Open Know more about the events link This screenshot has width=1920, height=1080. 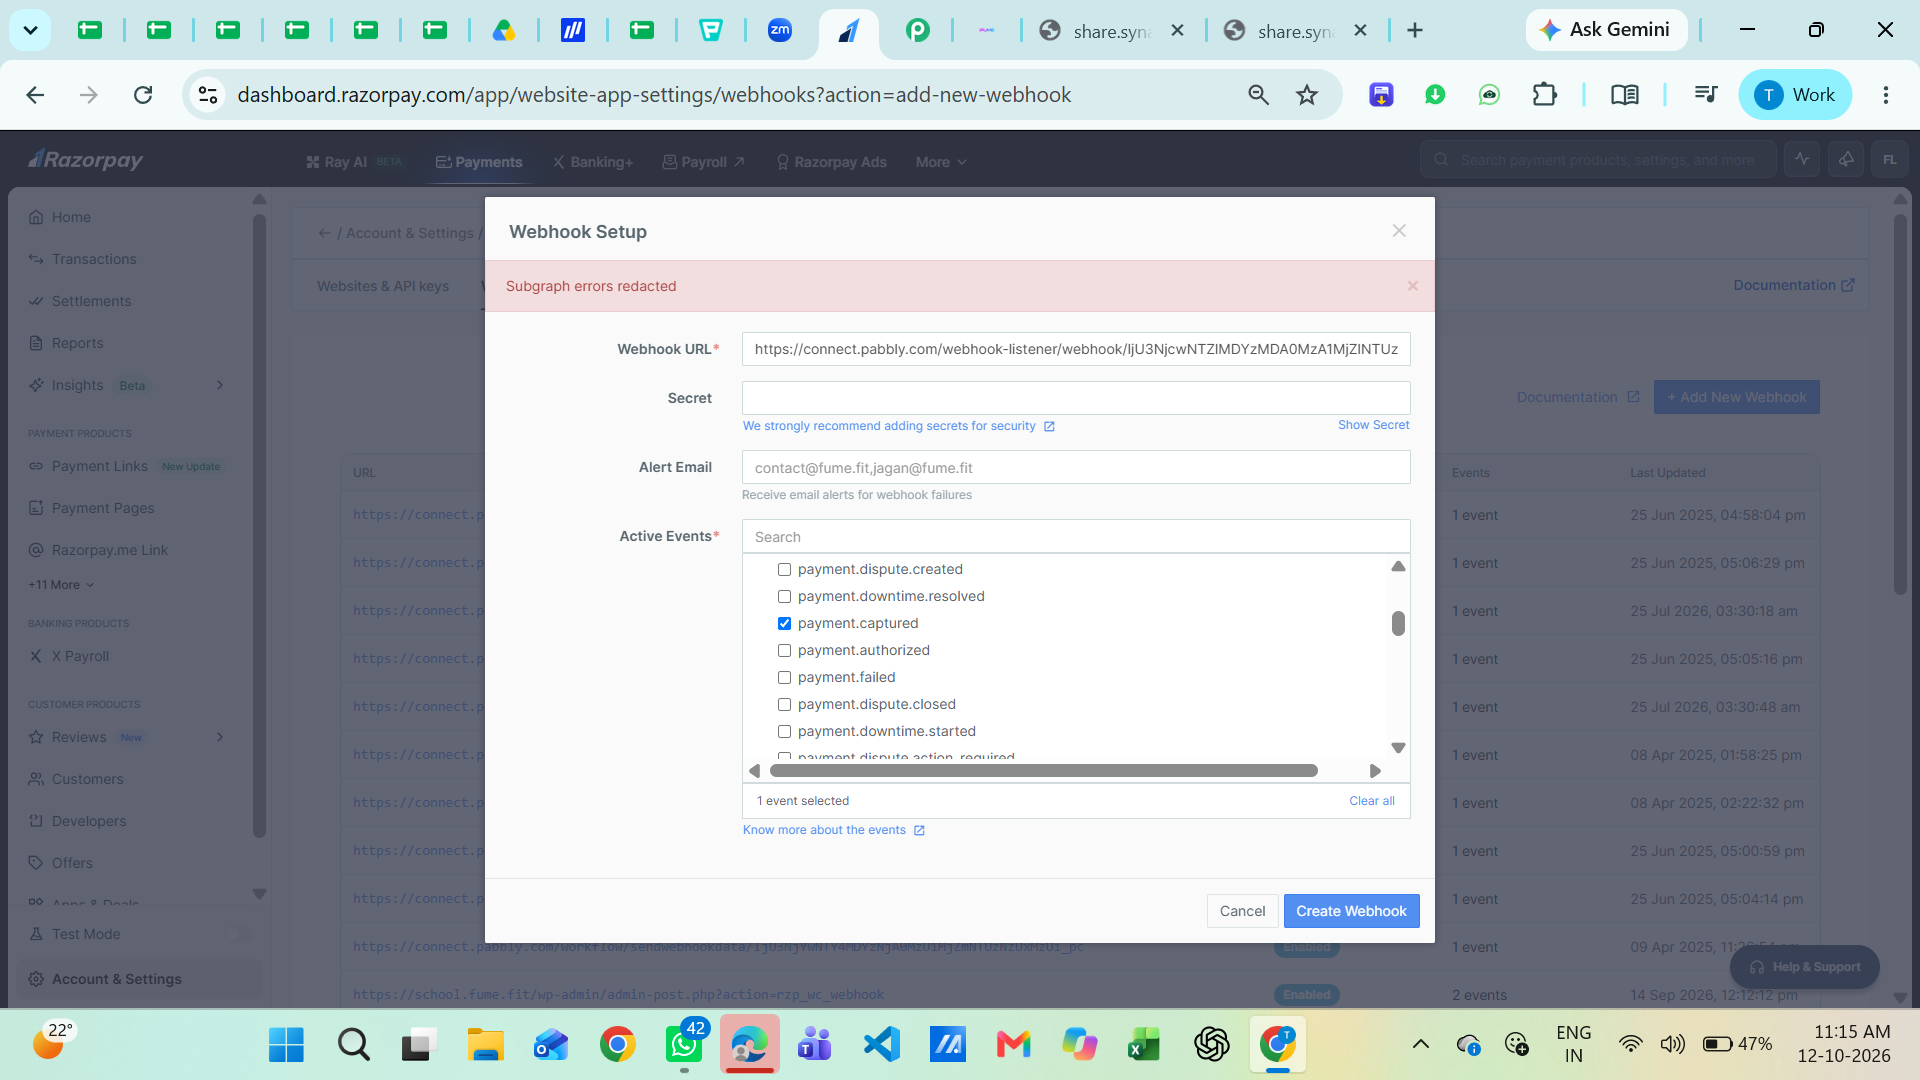(x=833, y=830)
